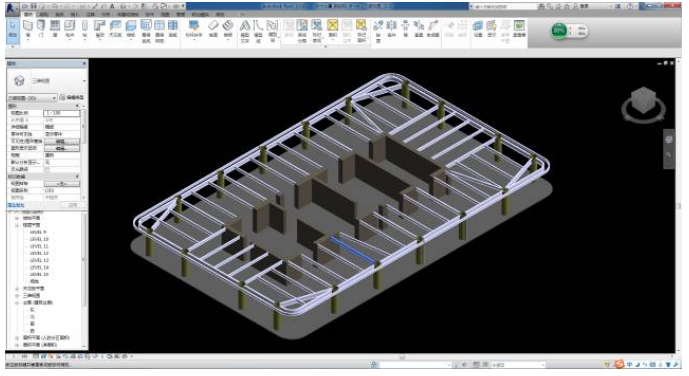This screenshot has width=689, height=376.
Task: Select the Tag Area tool
Action: click(361, 31)
